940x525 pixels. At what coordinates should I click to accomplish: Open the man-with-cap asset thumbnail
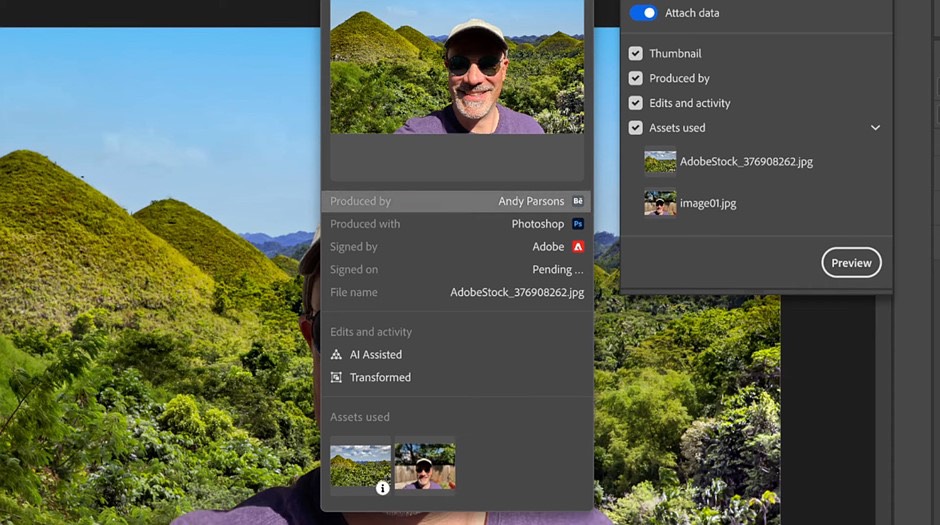[425, 466]
